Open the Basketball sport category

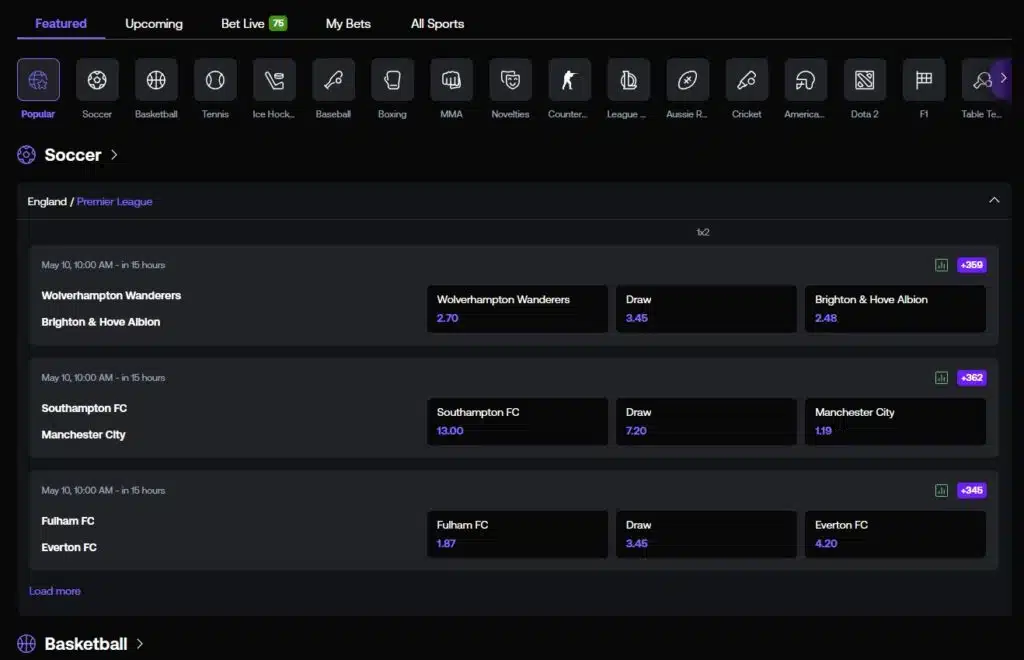pyautogui.click(x=156, y=81)
